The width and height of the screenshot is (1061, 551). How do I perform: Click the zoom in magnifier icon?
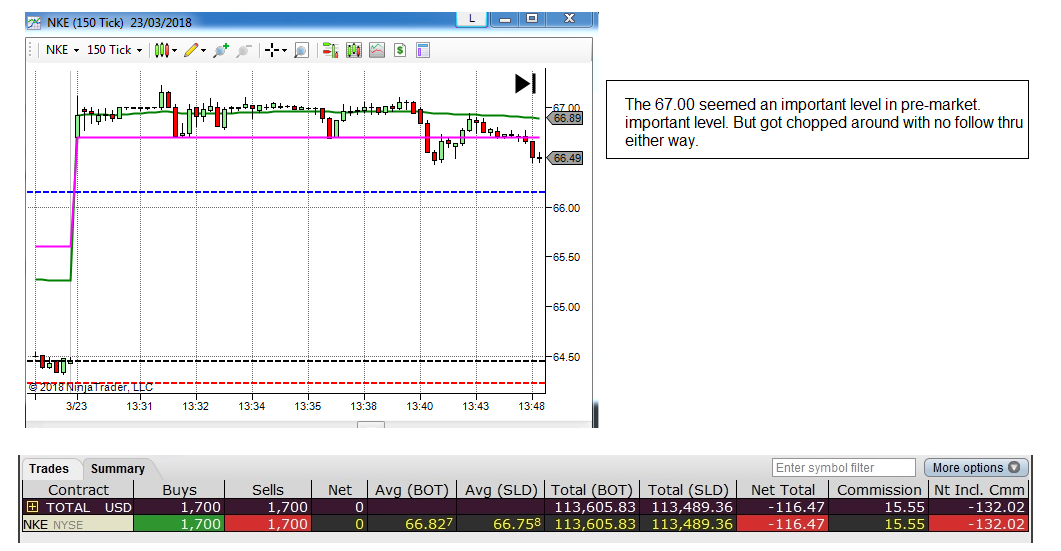[221, 50]
